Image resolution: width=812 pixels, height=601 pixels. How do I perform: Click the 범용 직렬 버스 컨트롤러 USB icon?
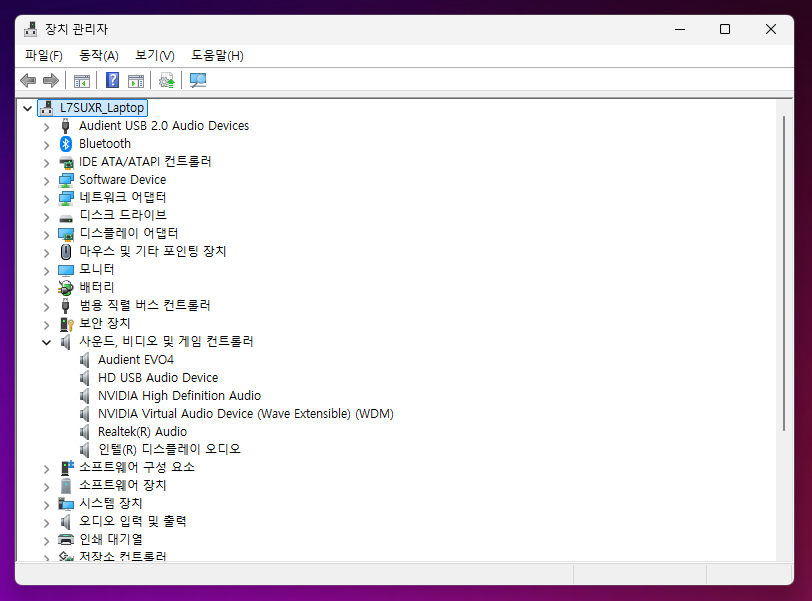(65, 306)
